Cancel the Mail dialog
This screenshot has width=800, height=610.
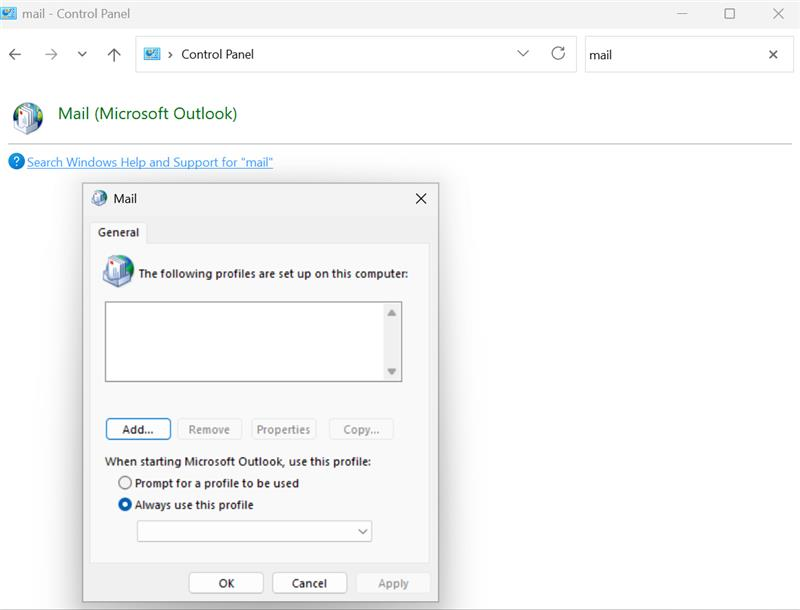pos(309,583)
